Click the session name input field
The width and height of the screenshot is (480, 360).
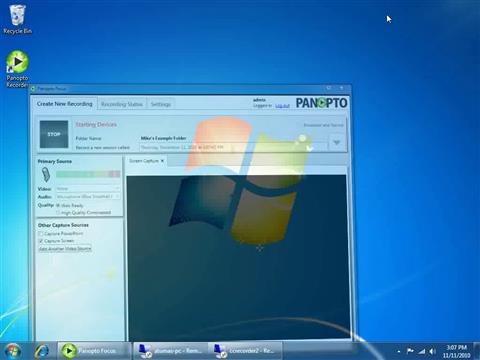233,147
